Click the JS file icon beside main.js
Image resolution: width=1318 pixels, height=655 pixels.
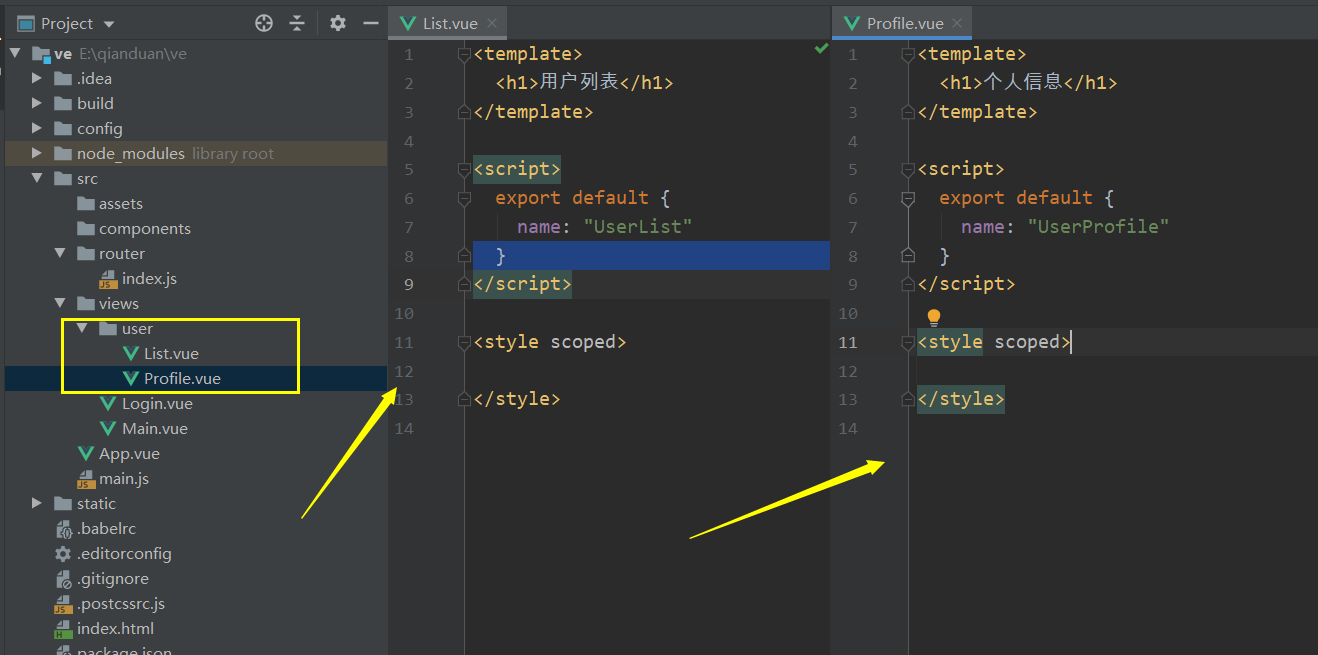86,478
